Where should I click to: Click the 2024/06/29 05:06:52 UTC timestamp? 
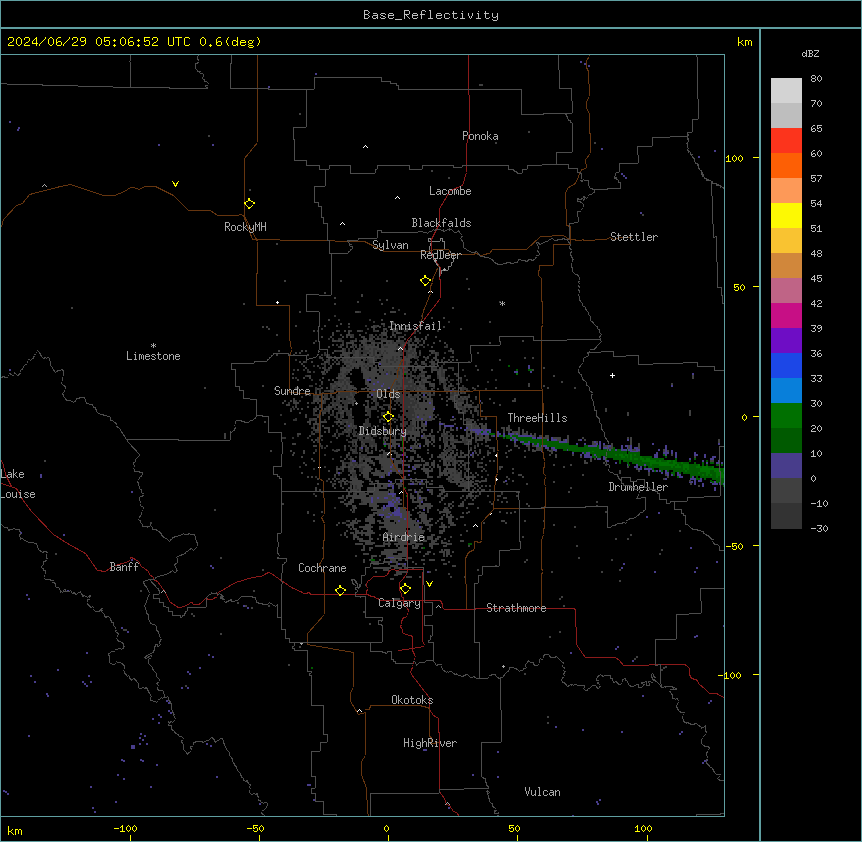pyautogui.click(x=99, y=42)
